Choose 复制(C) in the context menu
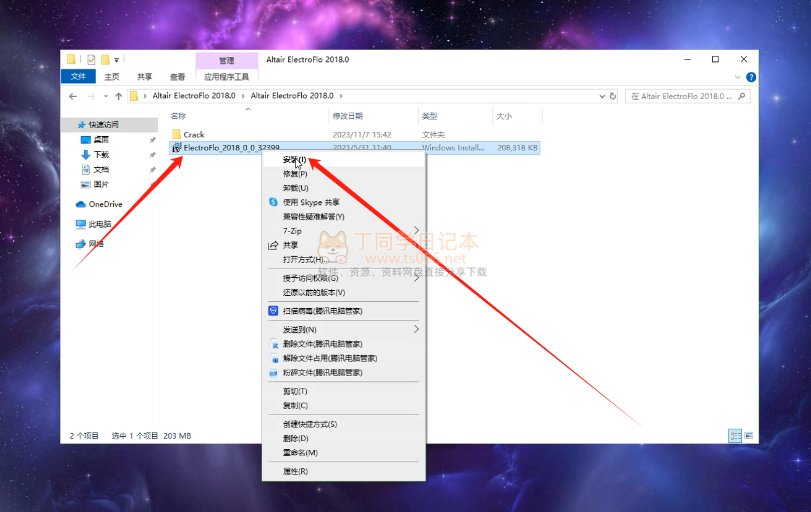 click(x=344, y=405)
